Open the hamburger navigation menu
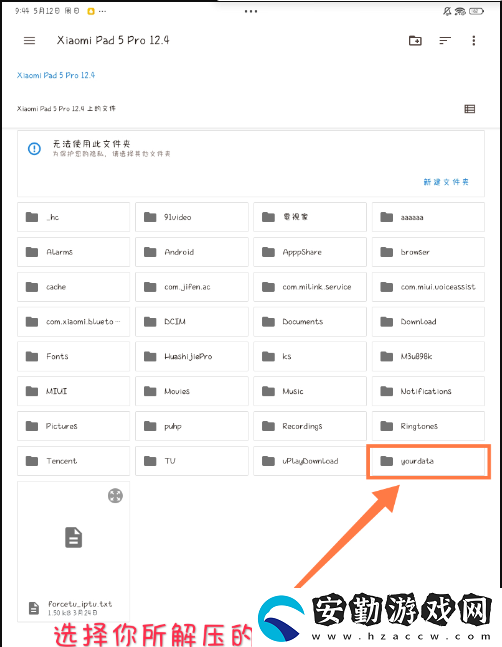Screen dimensions: 502x647 (x=29, y=40)
